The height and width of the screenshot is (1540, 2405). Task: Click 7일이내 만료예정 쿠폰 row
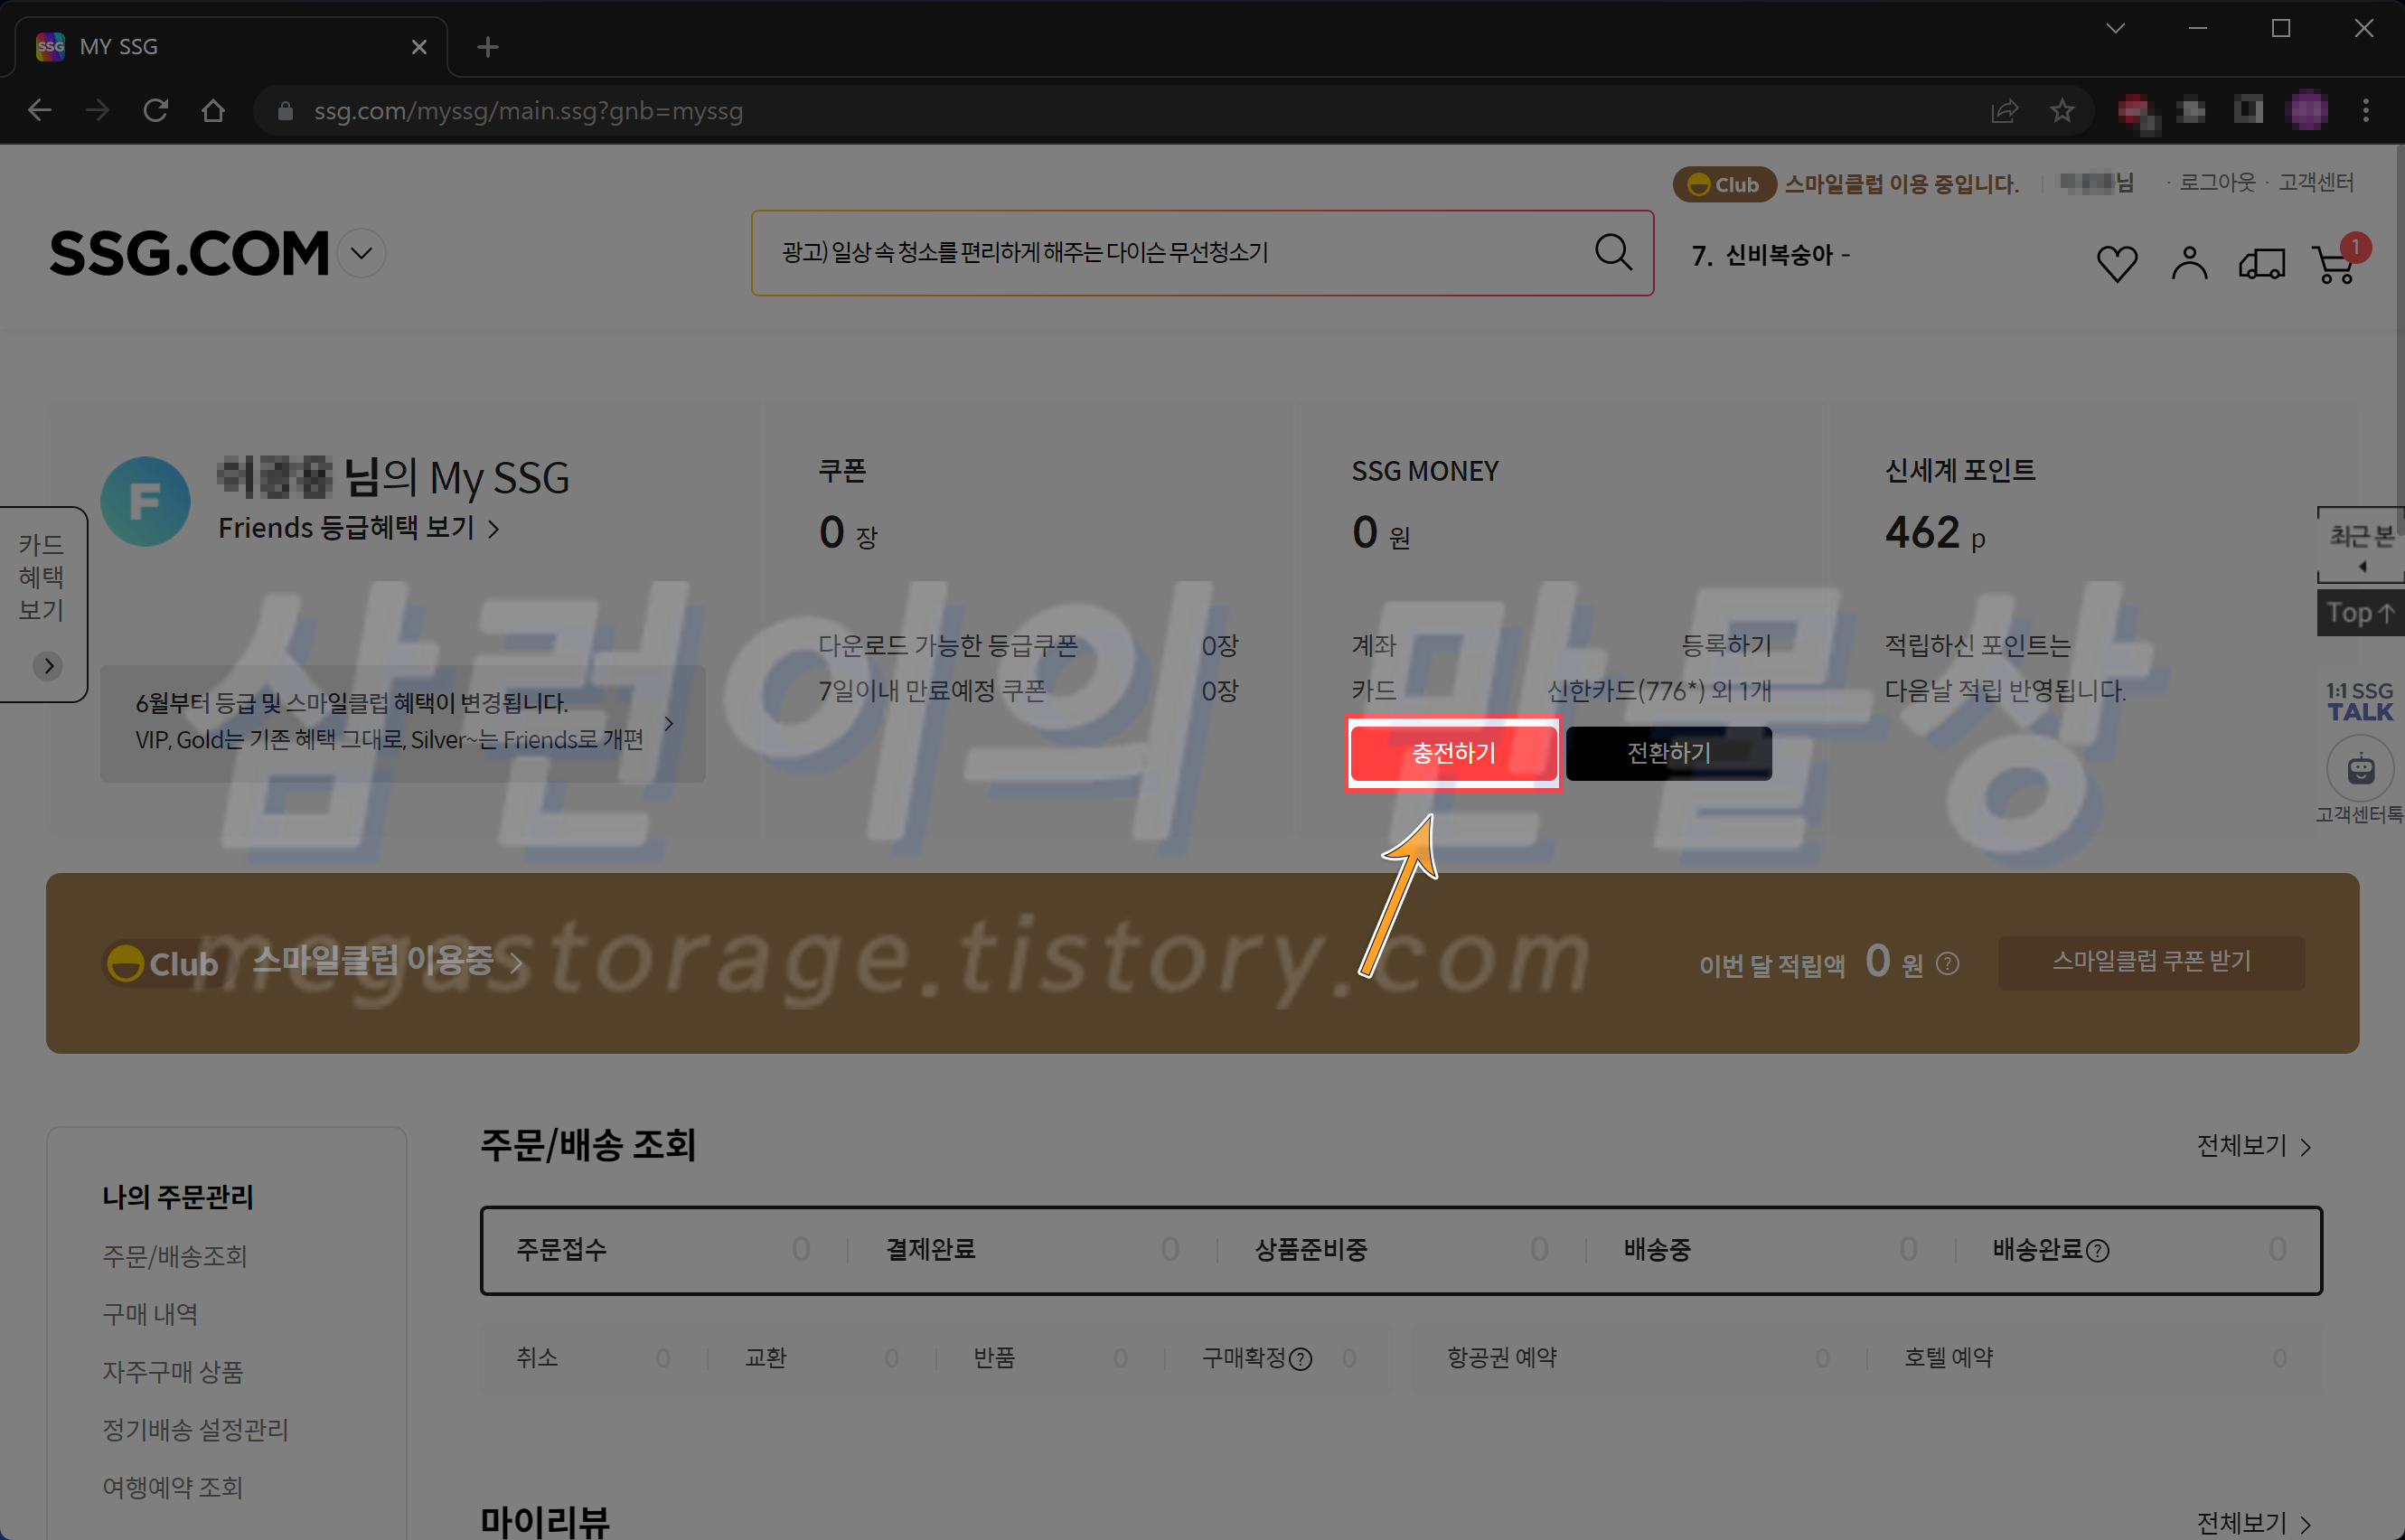pos(1028,691)
